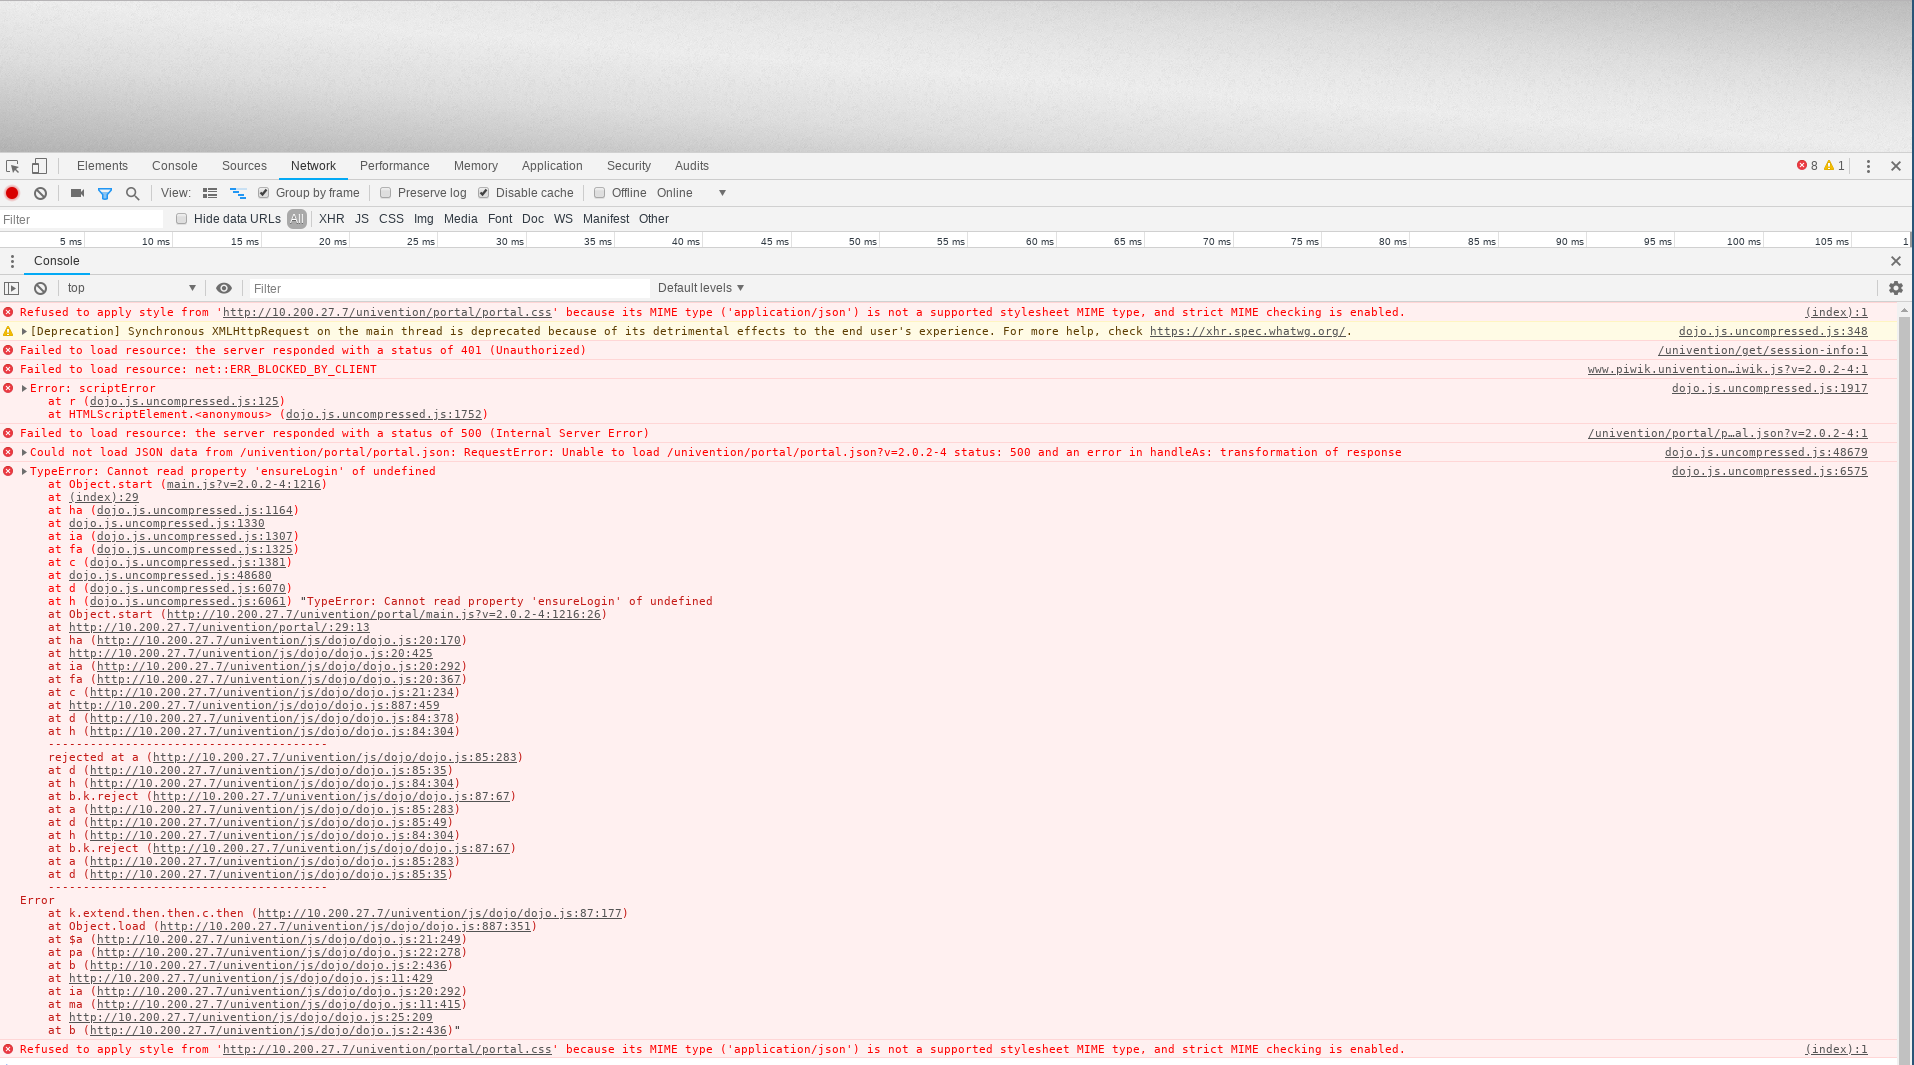Toggle the network filter funnel icon
This screenshot has width=1914, height=1065.
pyautogui.click(x=105, y=193)
